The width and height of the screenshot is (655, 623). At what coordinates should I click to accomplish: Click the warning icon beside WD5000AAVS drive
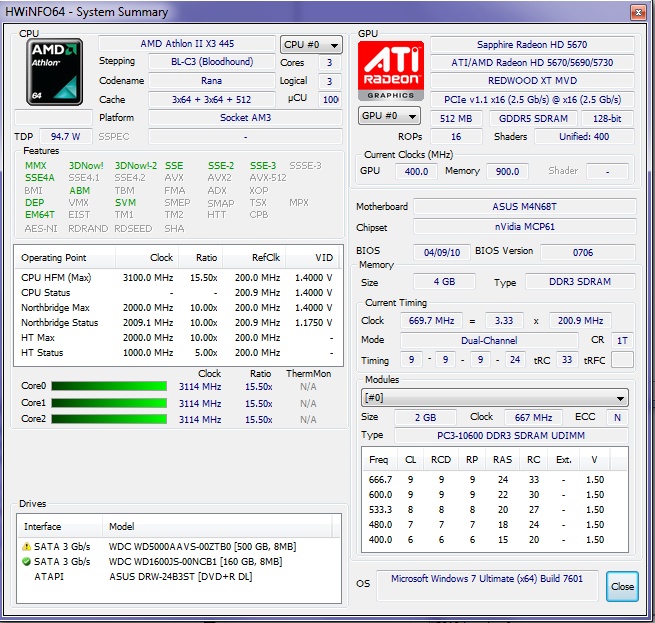click(26, 546)
